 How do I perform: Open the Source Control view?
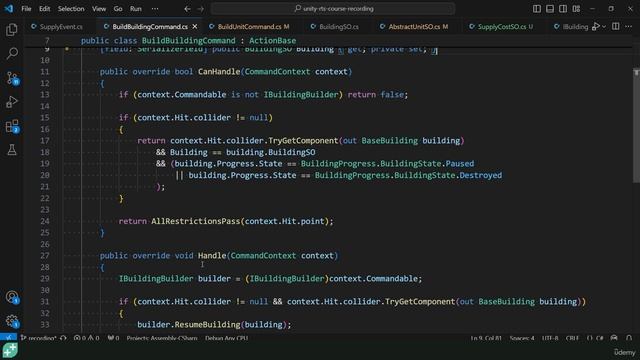12,78
